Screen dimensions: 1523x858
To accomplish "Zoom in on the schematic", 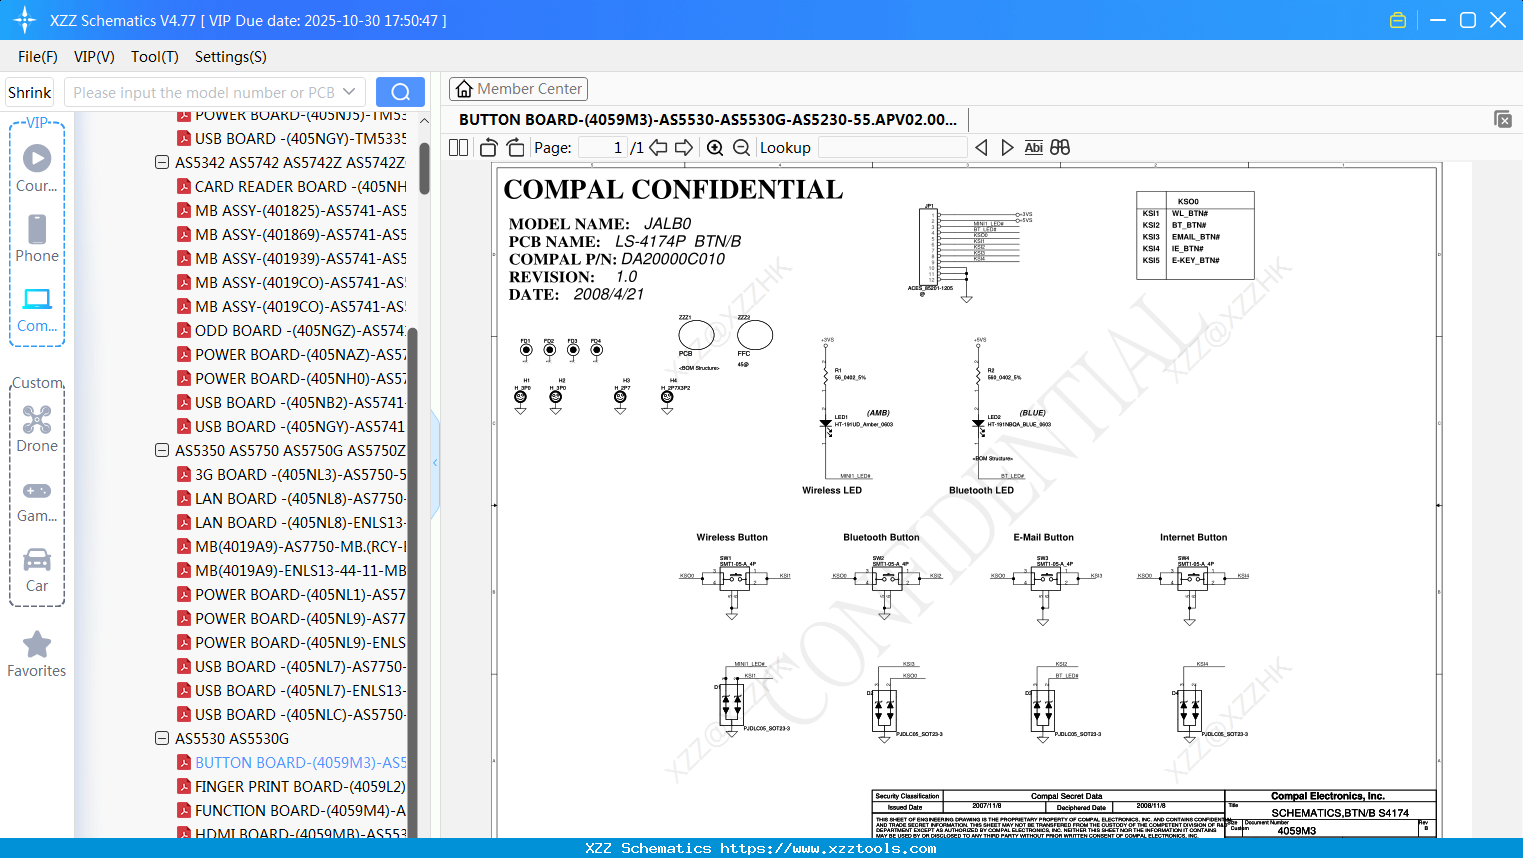I will (x=715, y=147).
